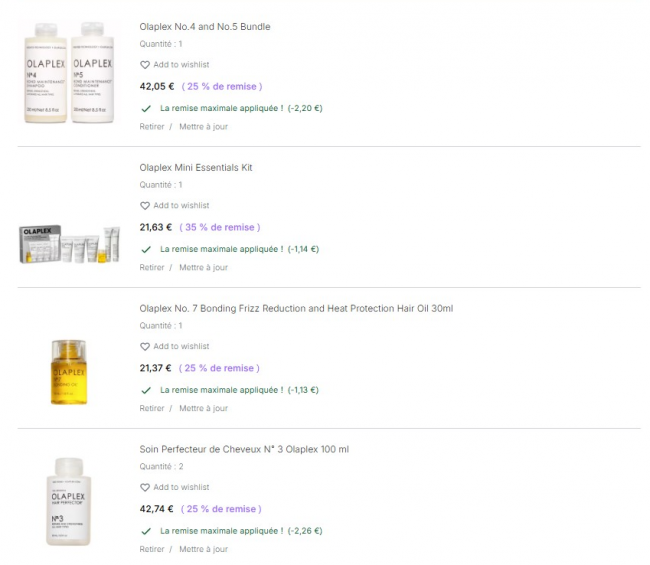Open the Olaplex No. 7 Bonding Frizz Reduction title

coord(296,309)
